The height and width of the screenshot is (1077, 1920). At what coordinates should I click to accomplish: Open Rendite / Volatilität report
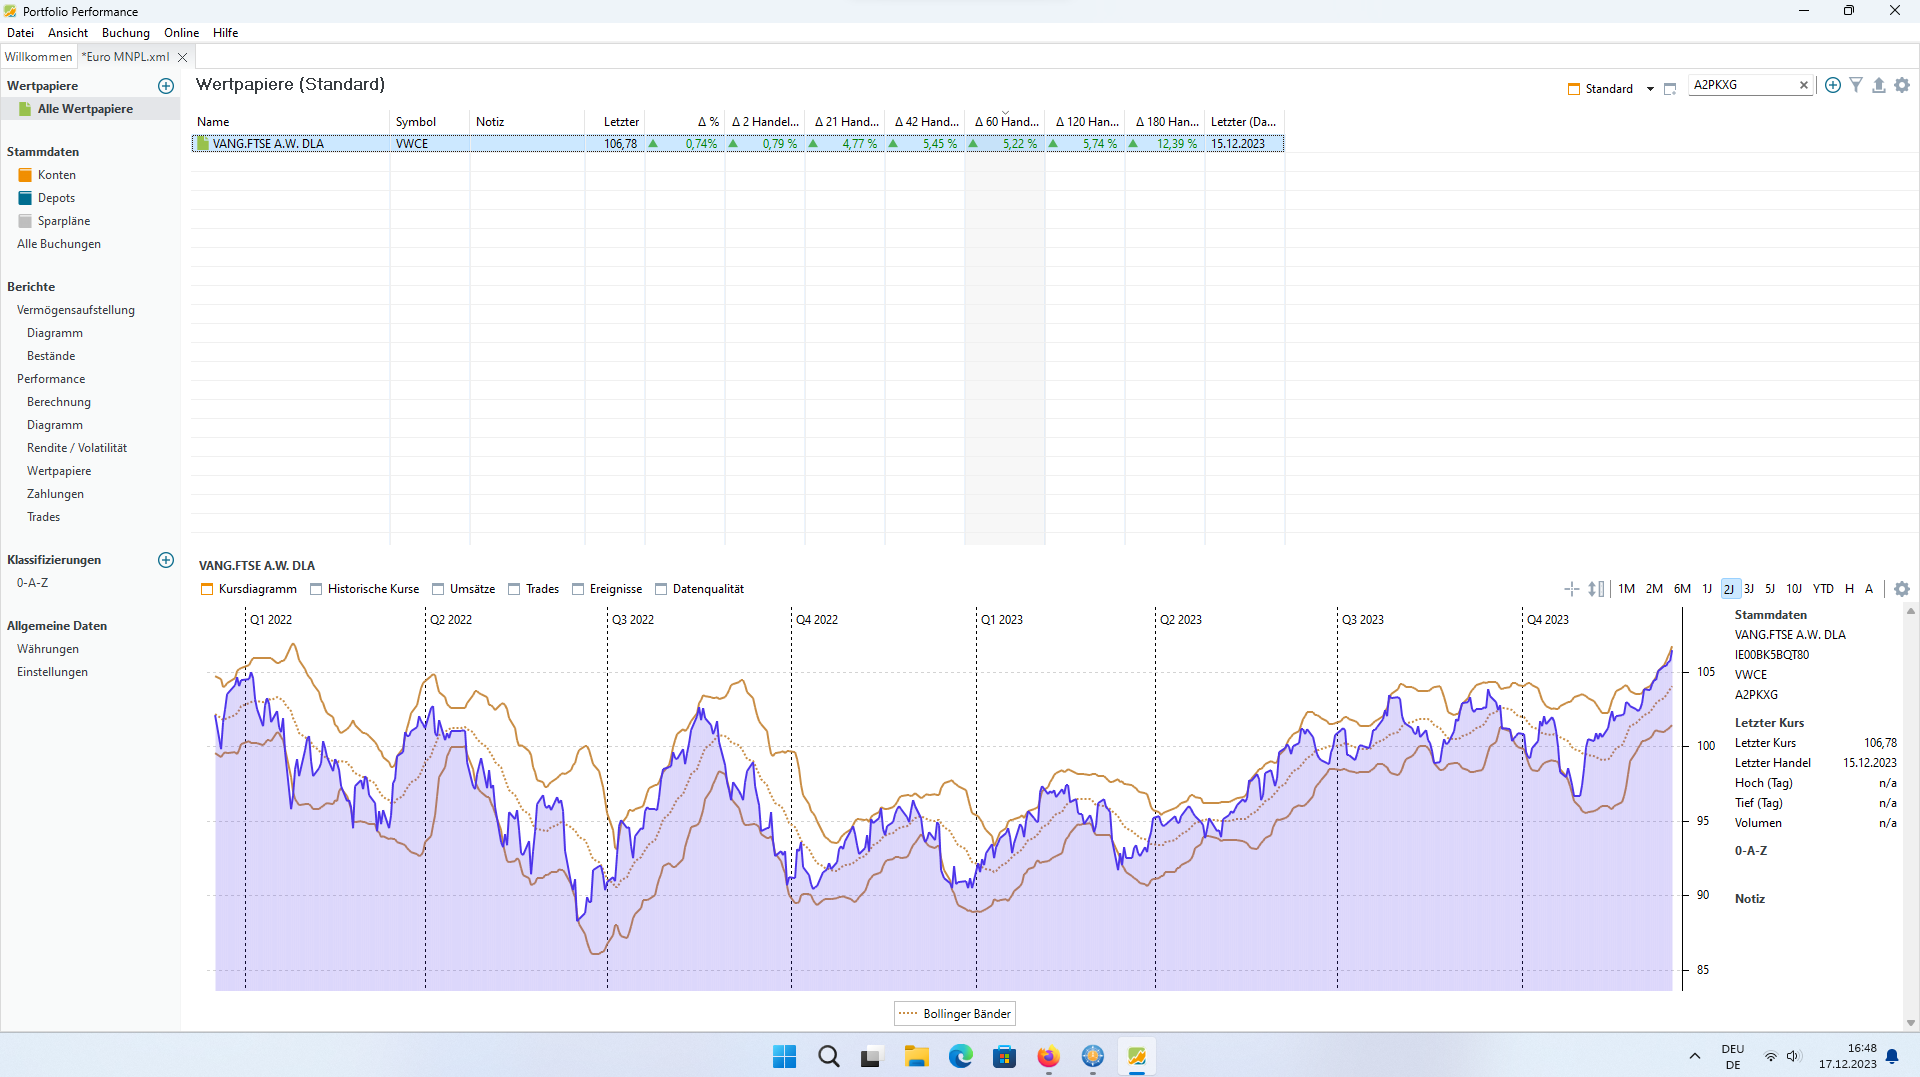(x=77, y=448)
